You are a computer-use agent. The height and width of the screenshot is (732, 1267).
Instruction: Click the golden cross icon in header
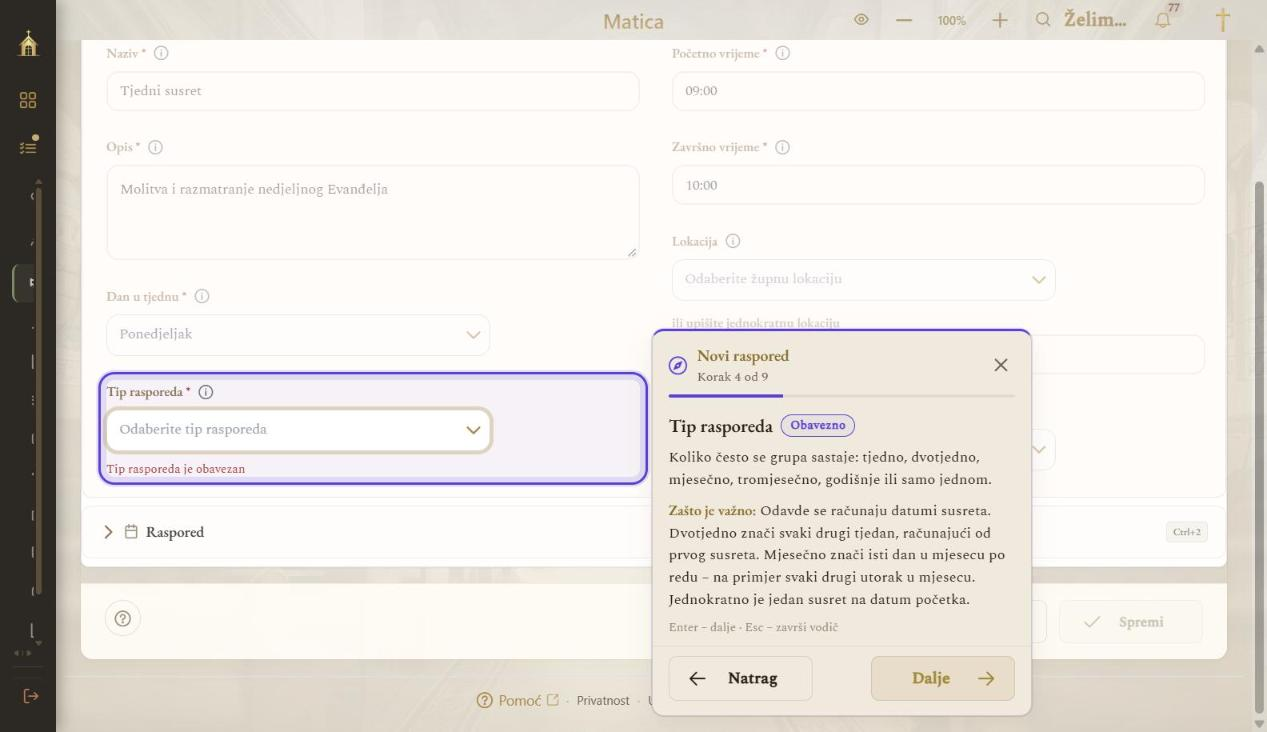(x=1222, y=20)
